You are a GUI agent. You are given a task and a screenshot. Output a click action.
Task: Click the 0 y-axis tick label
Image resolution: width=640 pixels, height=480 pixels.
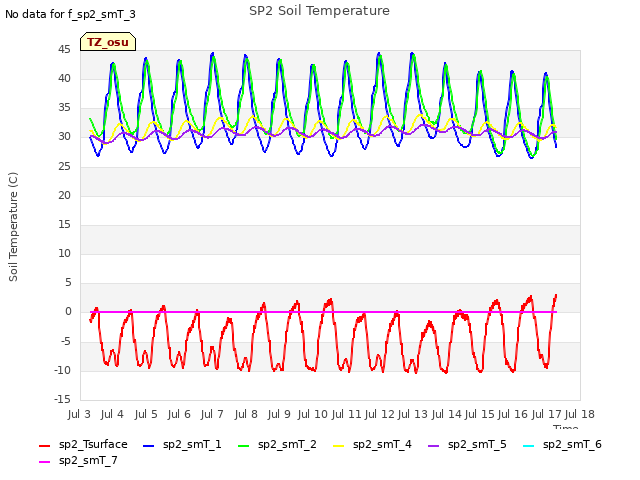[68, 312]
